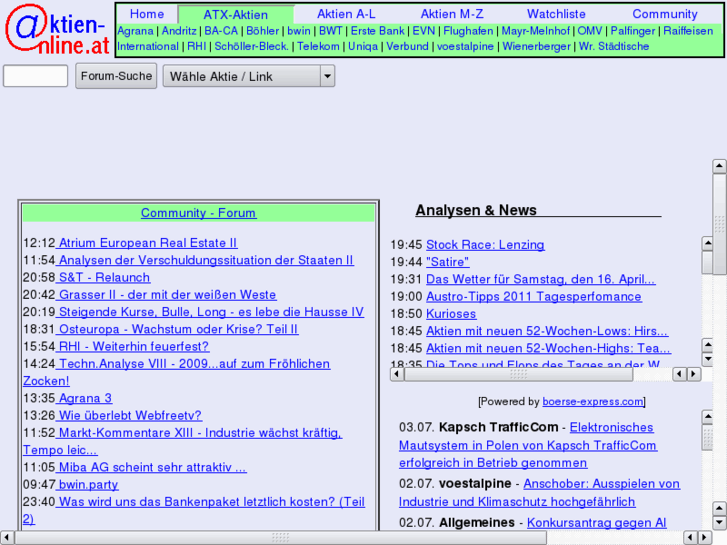Open thread Atrium European Real Estate II
This screenshot has height=545, width=727.
(147, 243)
